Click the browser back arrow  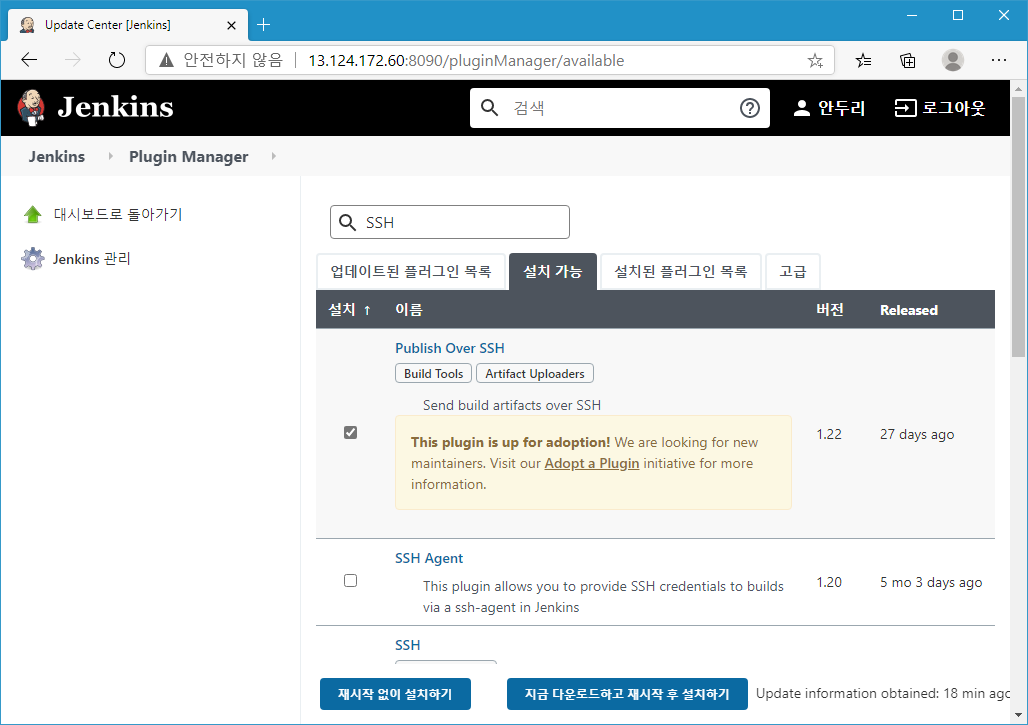pos(30,60)
